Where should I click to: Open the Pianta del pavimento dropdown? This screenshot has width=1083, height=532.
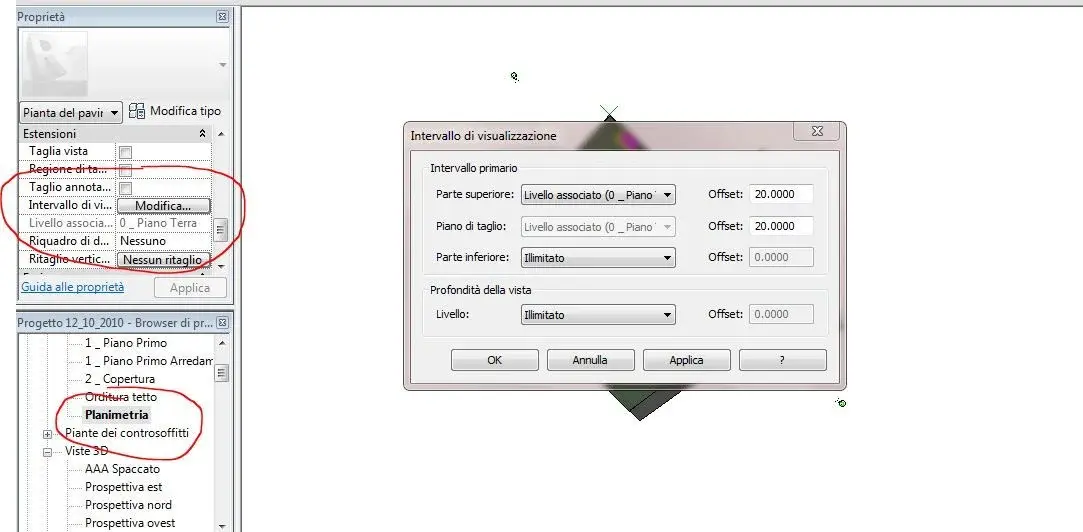pyautogui.click(x=71, y=113)
